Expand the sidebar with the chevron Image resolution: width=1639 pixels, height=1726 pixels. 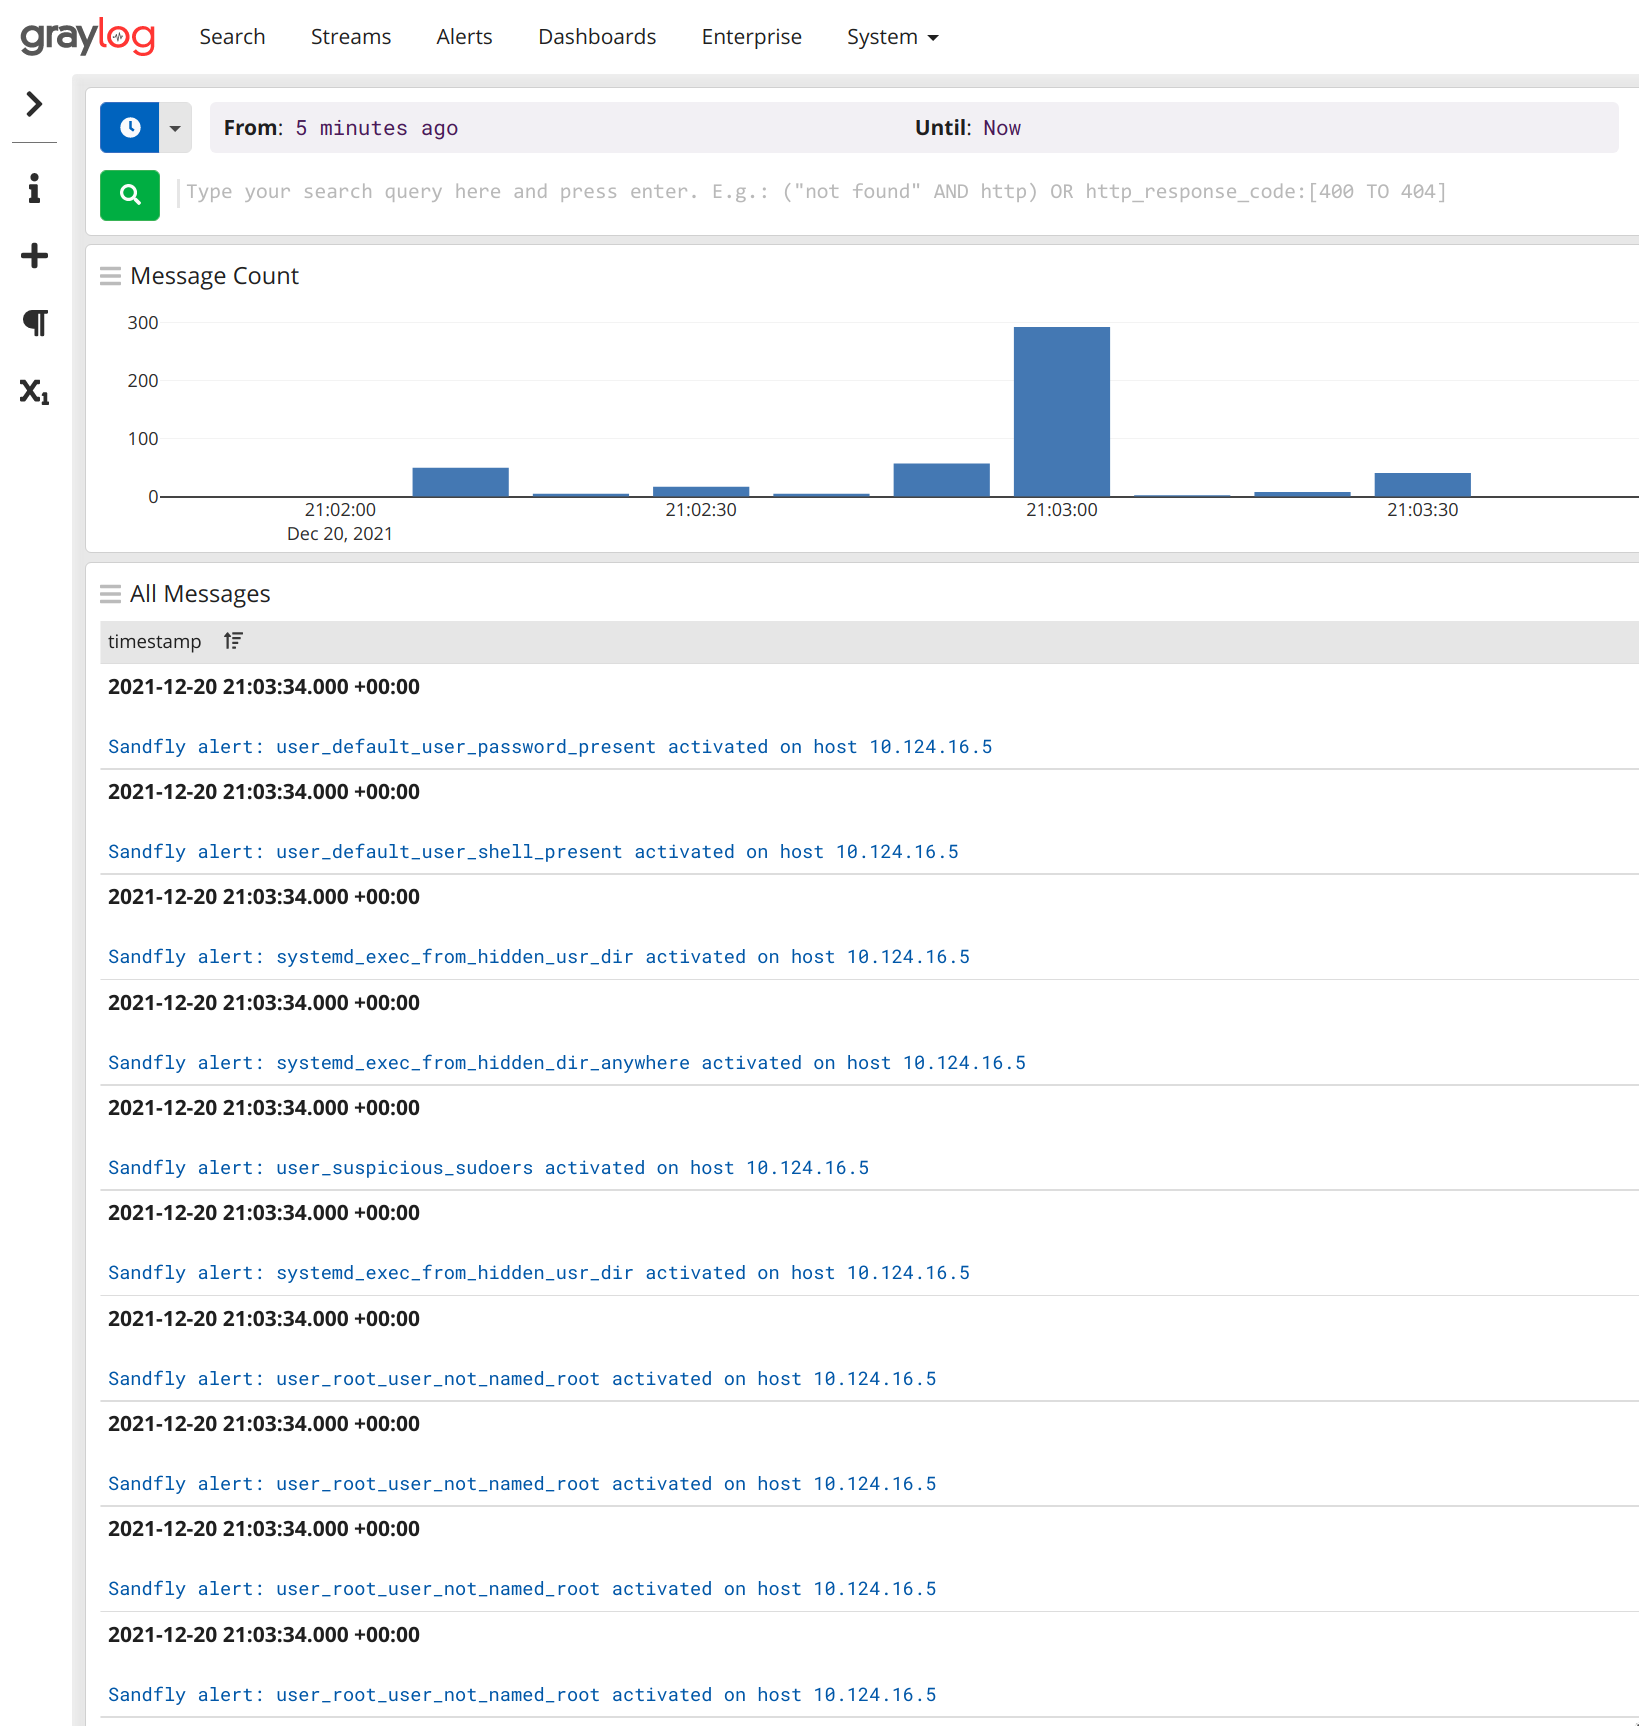(x=34, y=104)
